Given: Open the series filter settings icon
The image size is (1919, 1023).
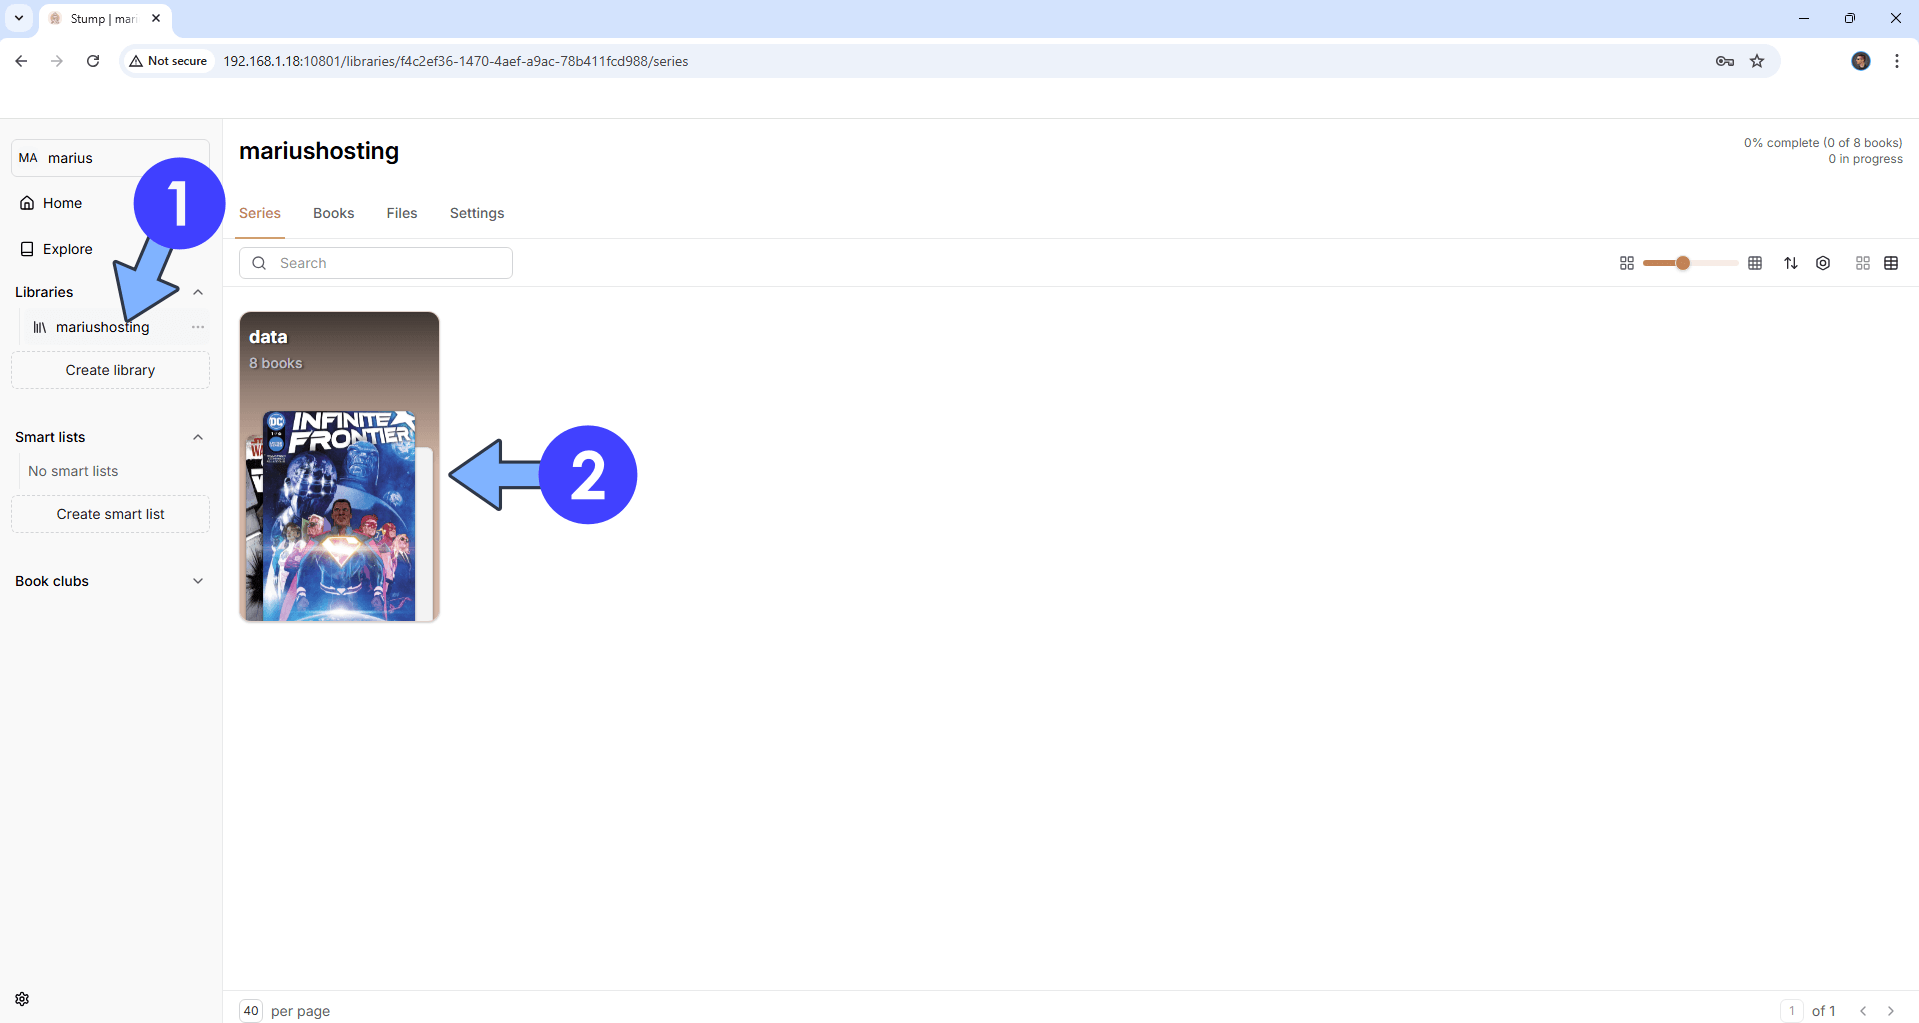Looking at the screenshot, I should (1823, 263).
